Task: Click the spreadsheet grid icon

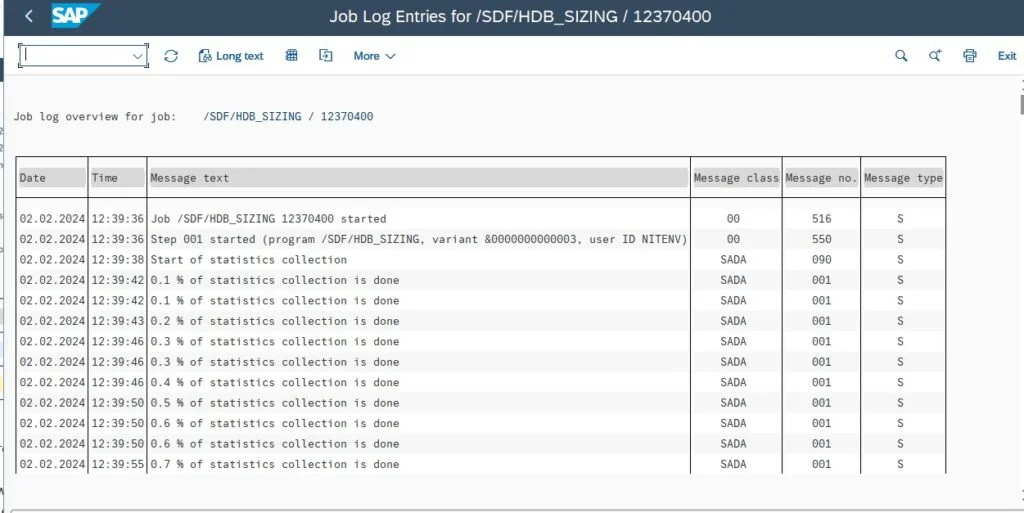Action: coord(292,55)
